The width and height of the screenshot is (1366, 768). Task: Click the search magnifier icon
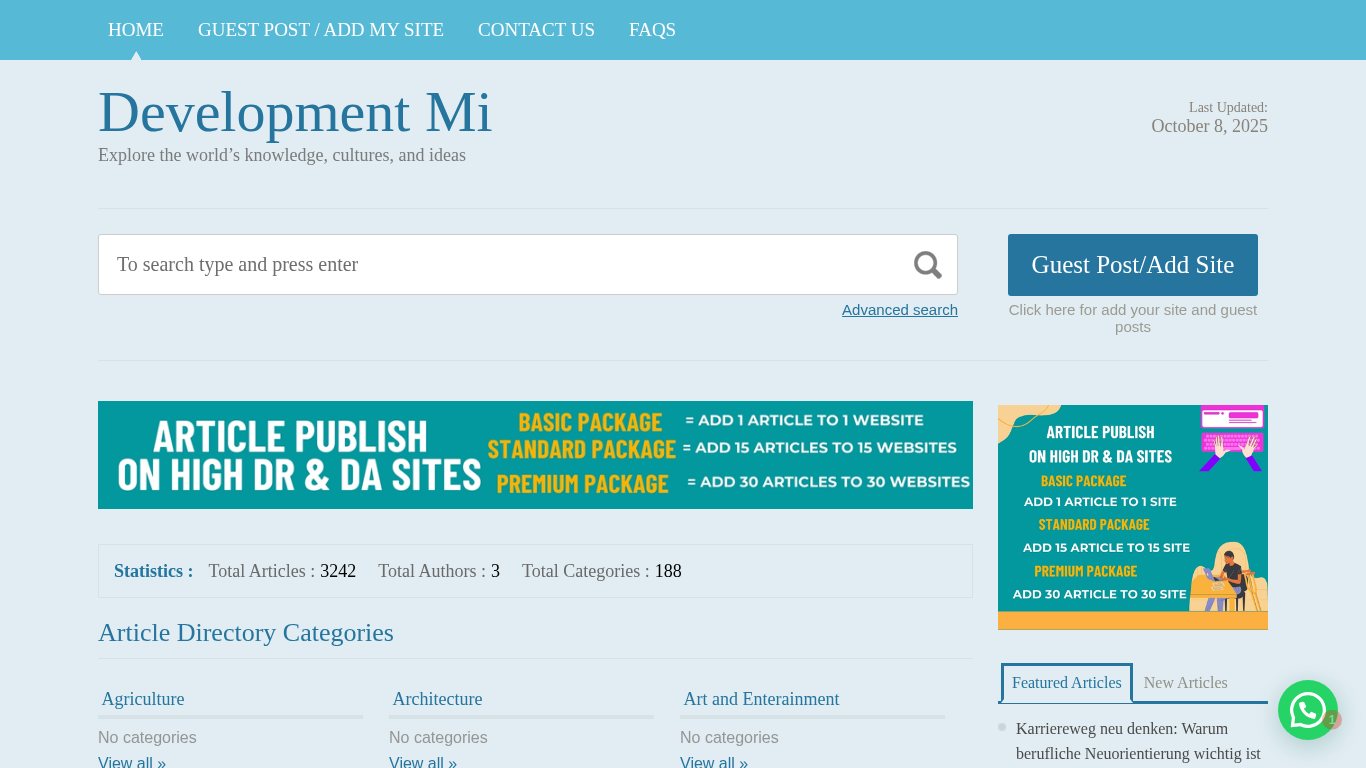(927, 265)
